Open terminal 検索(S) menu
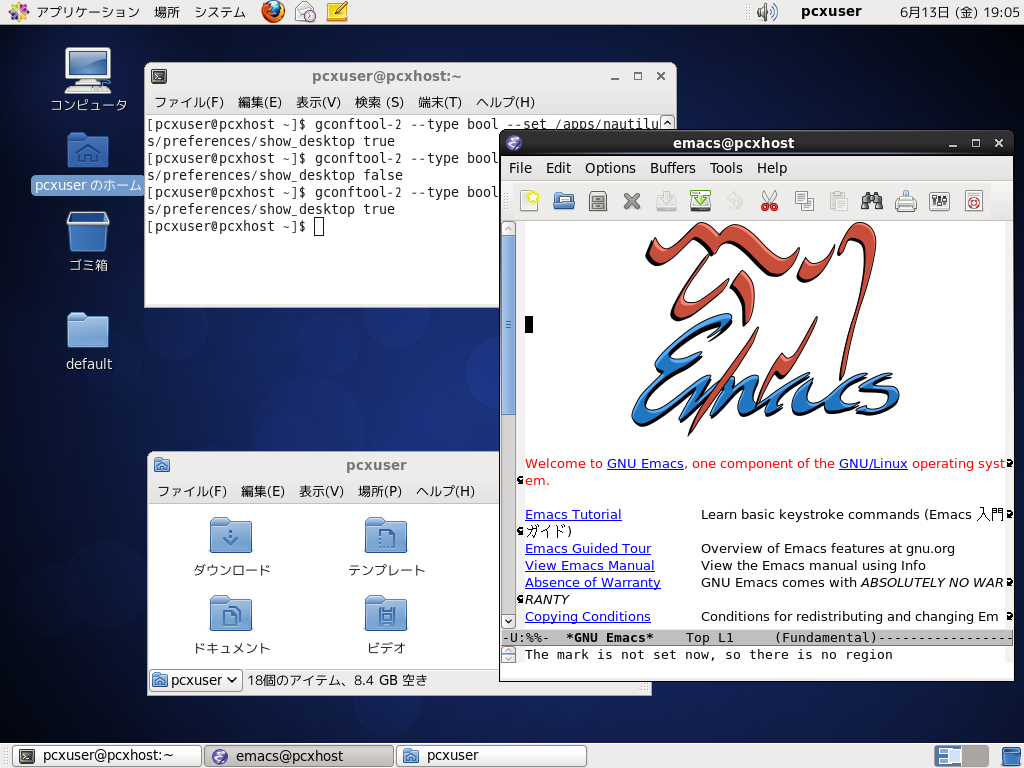The width and height of the screenshot is (1024, 768). coord(379,103)
